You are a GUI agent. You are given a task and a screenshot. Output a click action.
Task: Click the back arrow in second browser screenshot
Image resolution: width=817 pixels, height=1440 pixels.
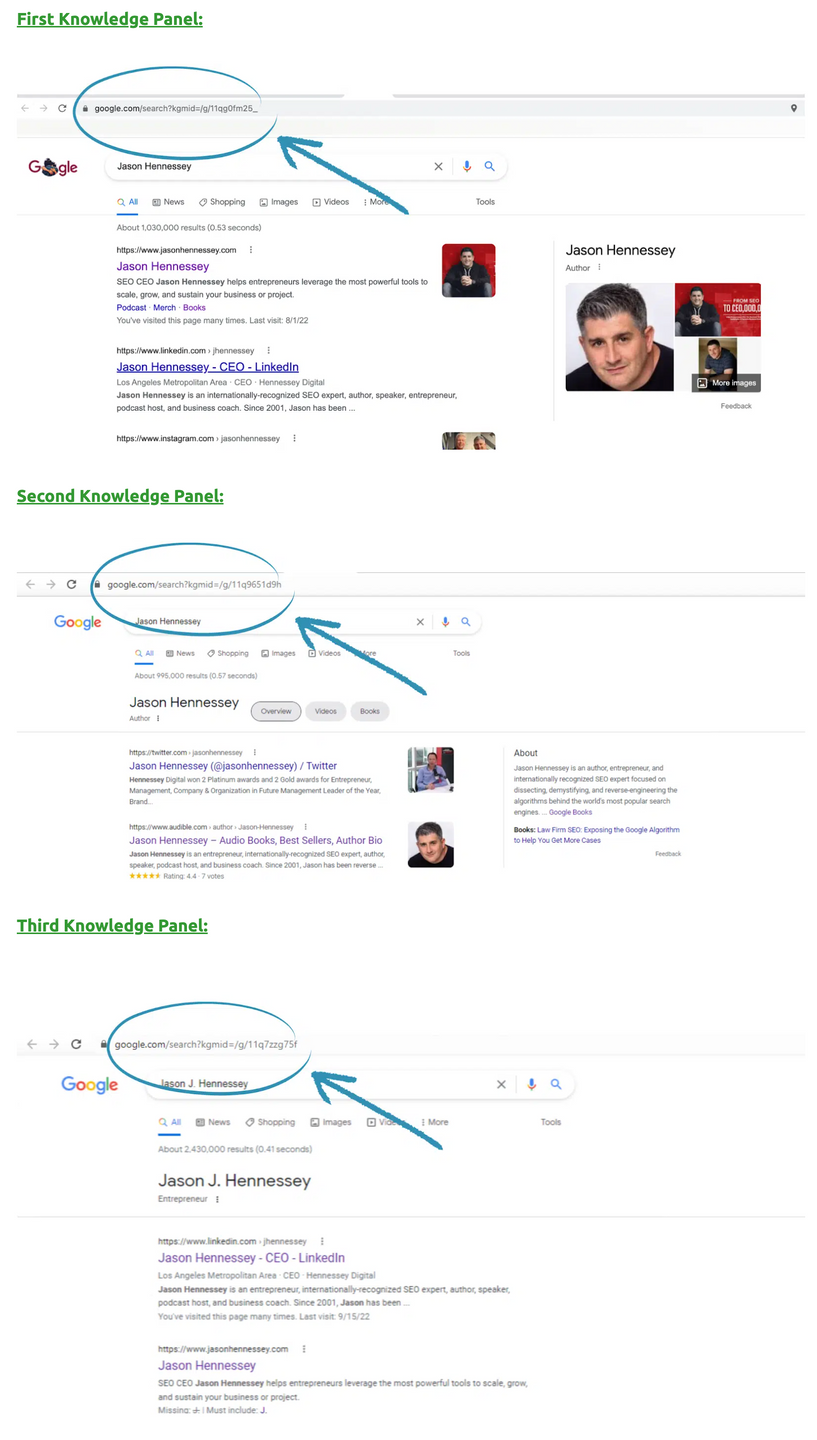pos(30,584)
